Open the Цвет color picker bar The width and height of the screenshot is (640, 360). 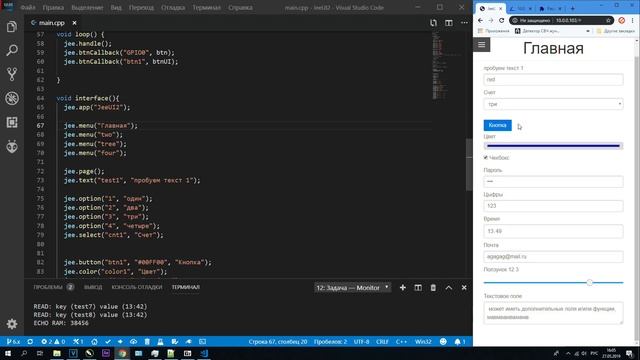[x=553, y=146]
